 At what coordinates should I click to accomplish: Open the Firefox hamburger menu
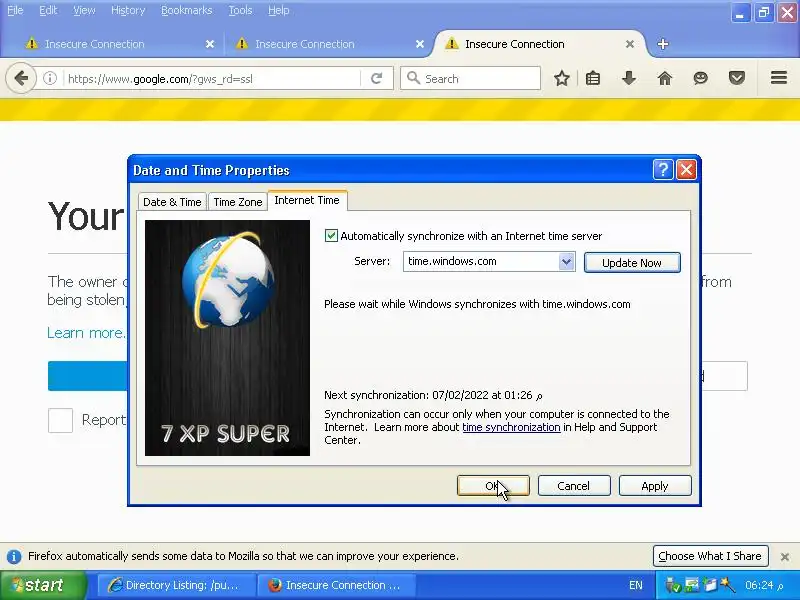point(779,78)
